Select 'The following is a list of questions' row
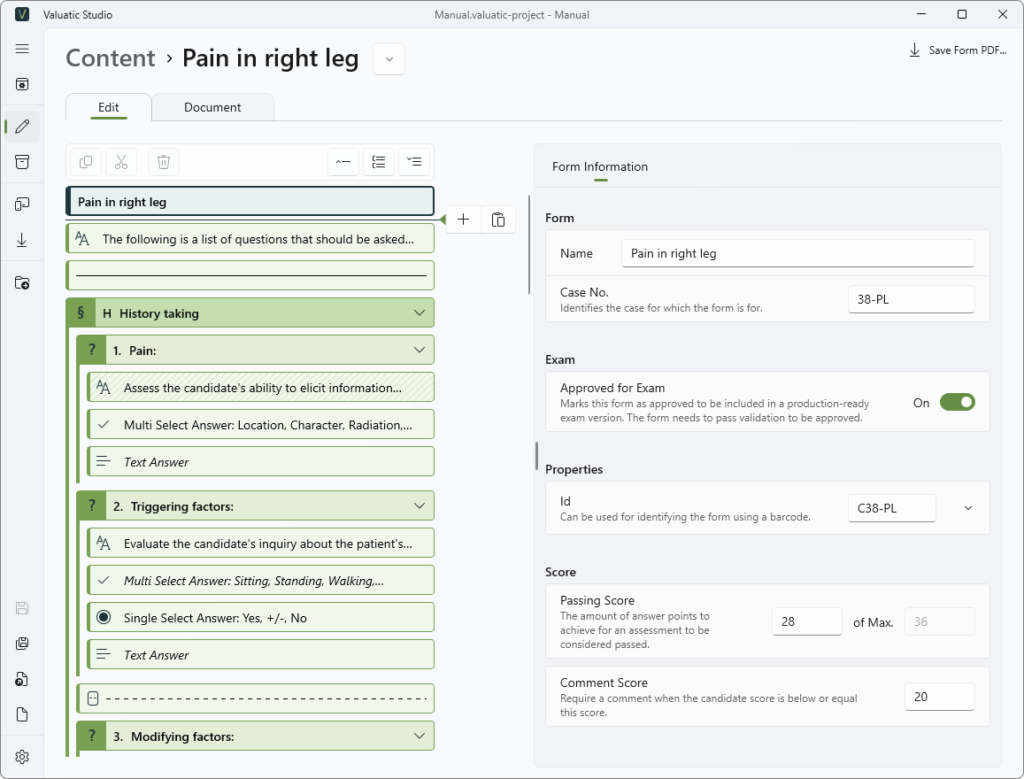Viewport: 1024px width, 779px height. point(250,239)
